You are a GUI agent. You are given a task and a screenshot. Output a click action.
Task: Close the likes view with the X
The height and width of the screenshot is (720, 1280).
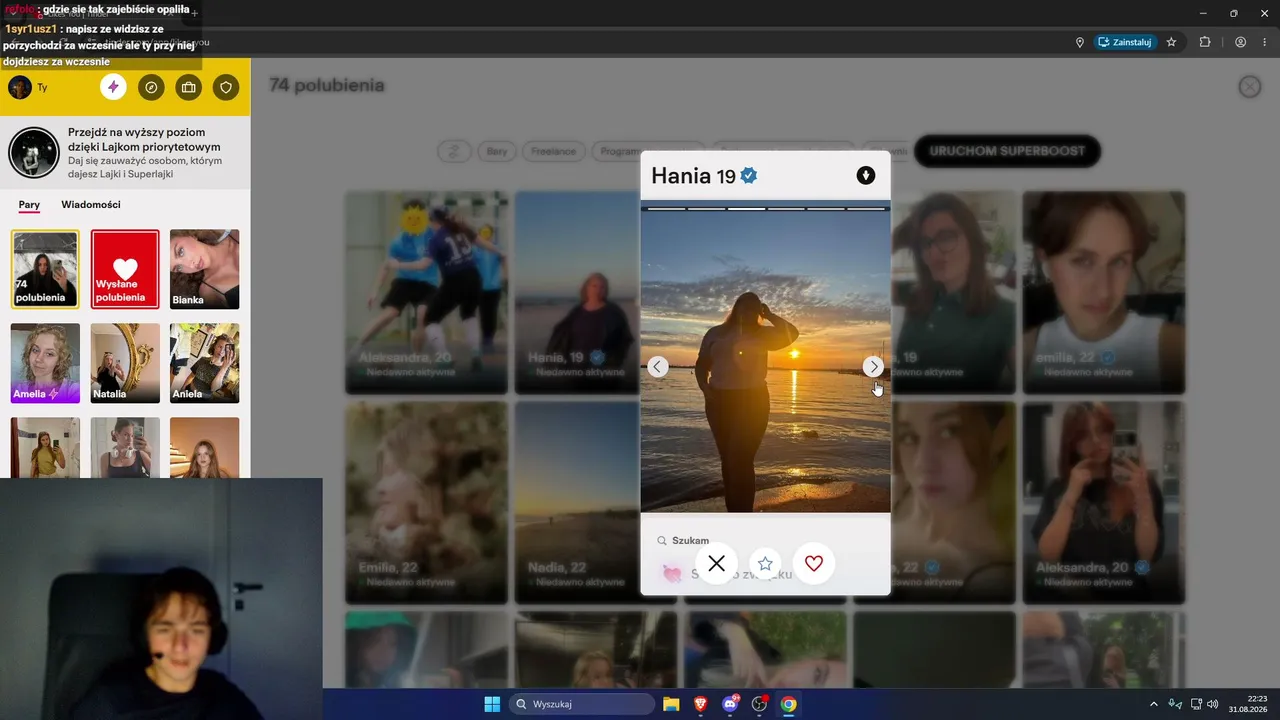1250,87
